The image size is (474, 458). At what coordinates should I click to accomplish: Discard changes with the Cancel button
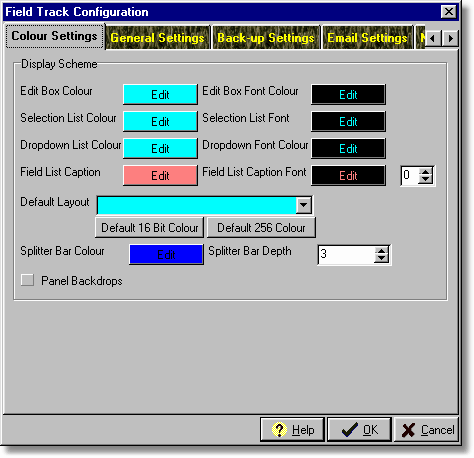tap(427, 430)
